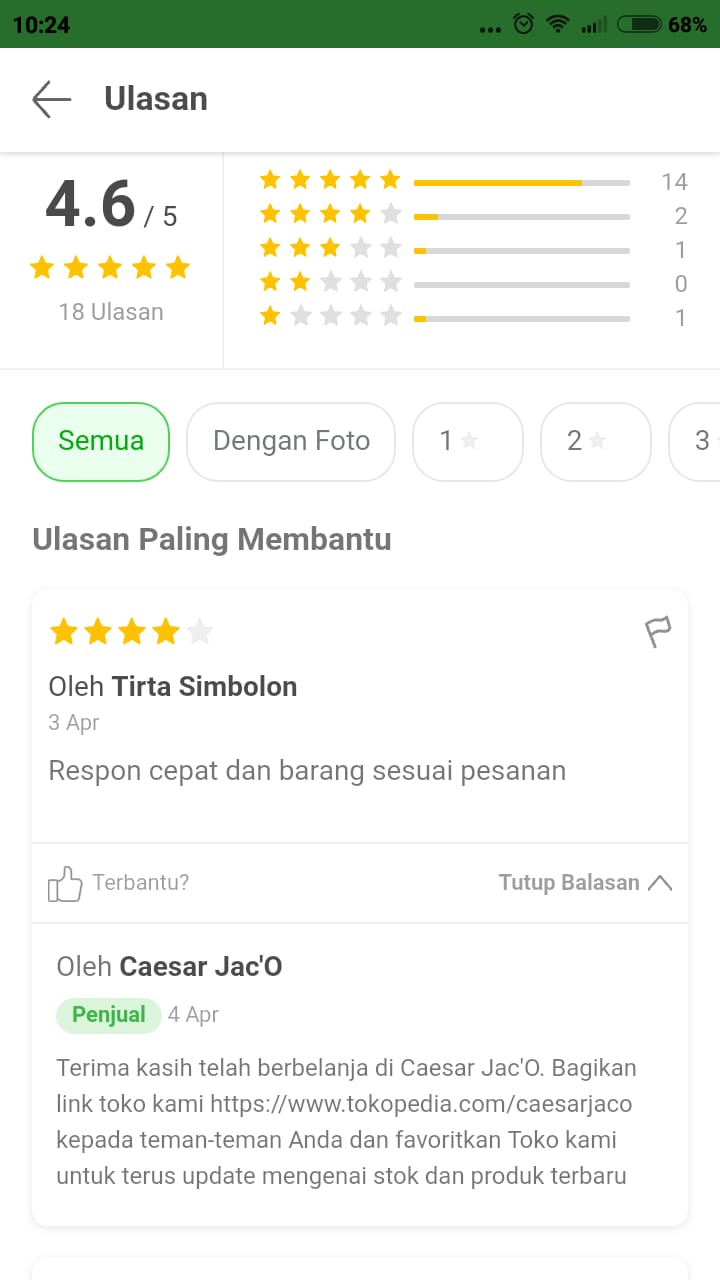Tap the three-dots status bar icon
Image resolution: width=720 pixels, height=1280 pixels.
click(x=490, y=28)
